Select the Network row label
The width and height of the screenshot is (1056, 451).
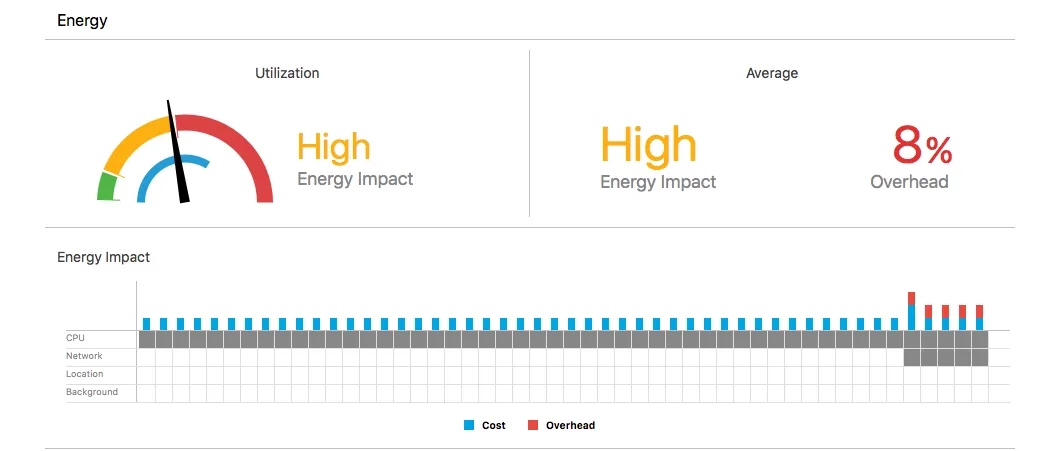tap(84, 356)
